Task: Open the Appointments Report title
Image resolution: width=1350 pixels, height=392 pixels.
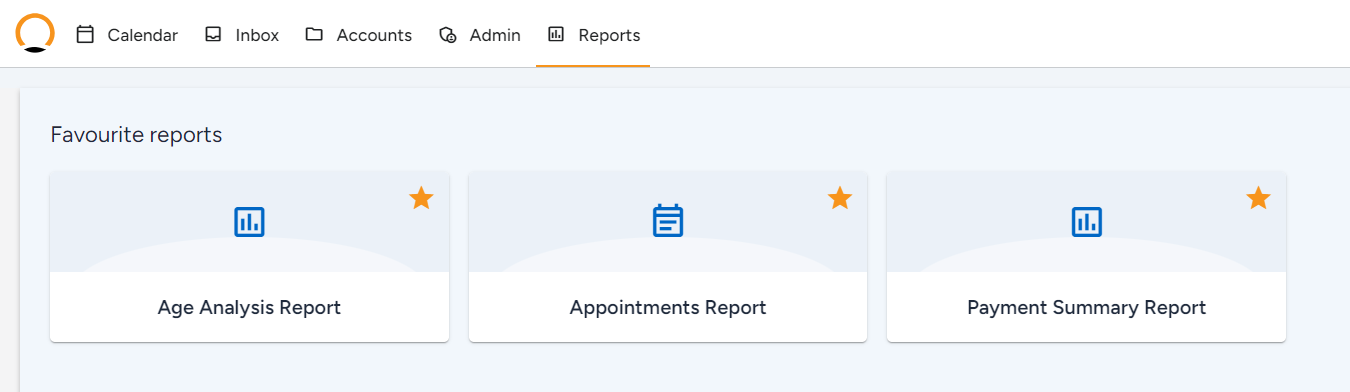Action: pyautogui.click(x=668, y=308)
